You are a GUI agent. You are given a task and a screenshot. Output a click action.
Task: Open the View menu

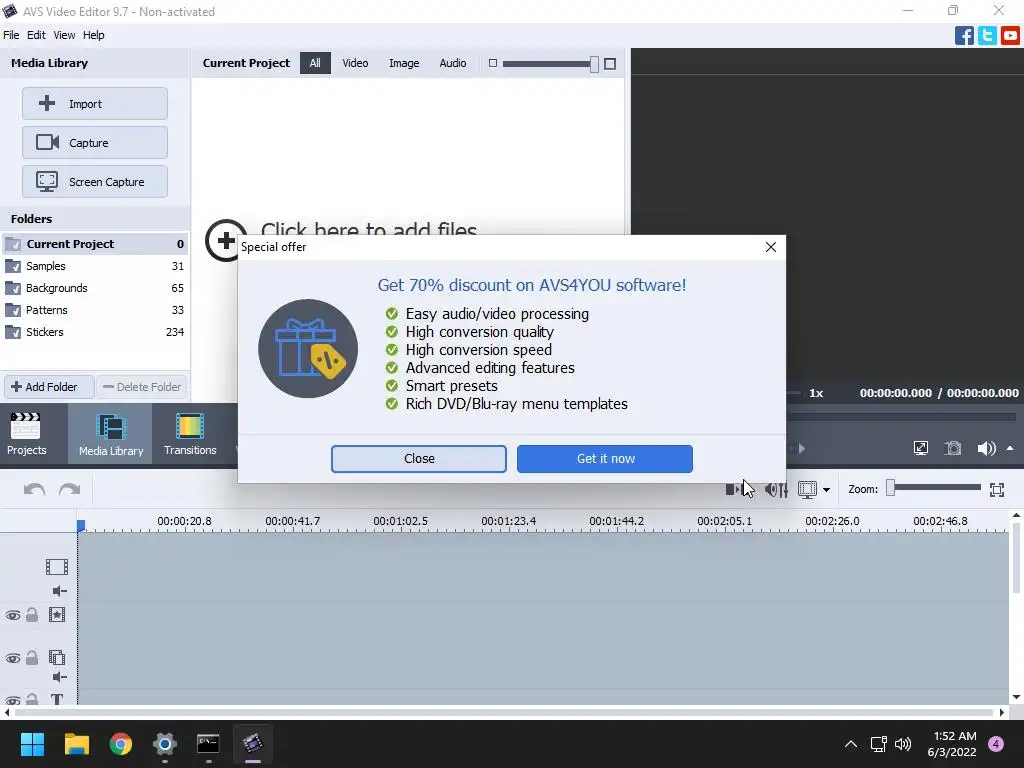click(64, 35)
